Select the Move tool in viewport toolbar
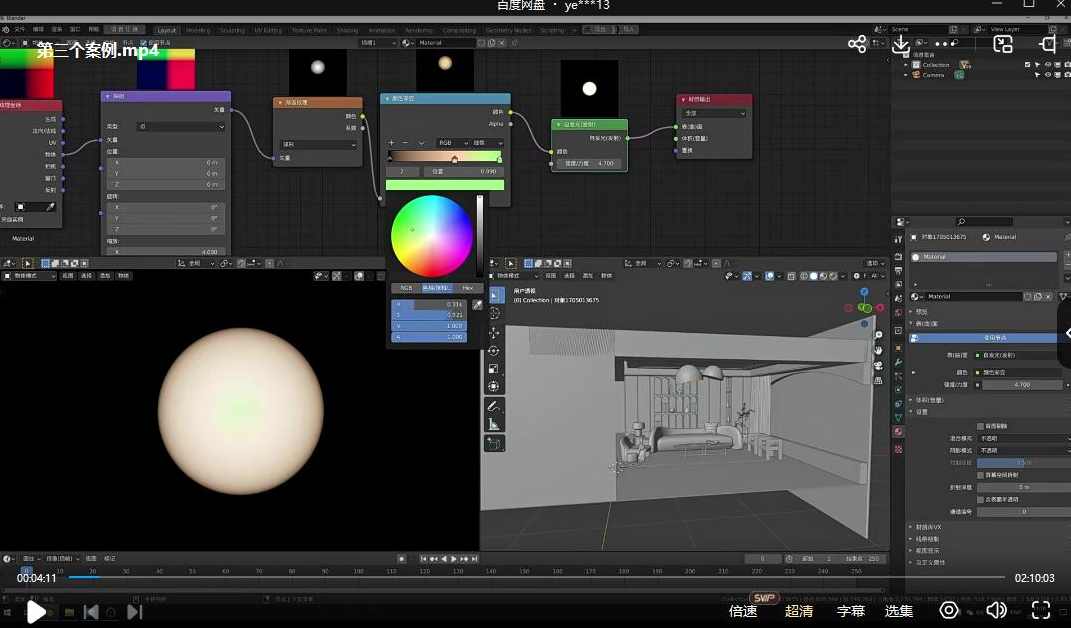Screen dimensions: 1071x628 tap(494, 333)
